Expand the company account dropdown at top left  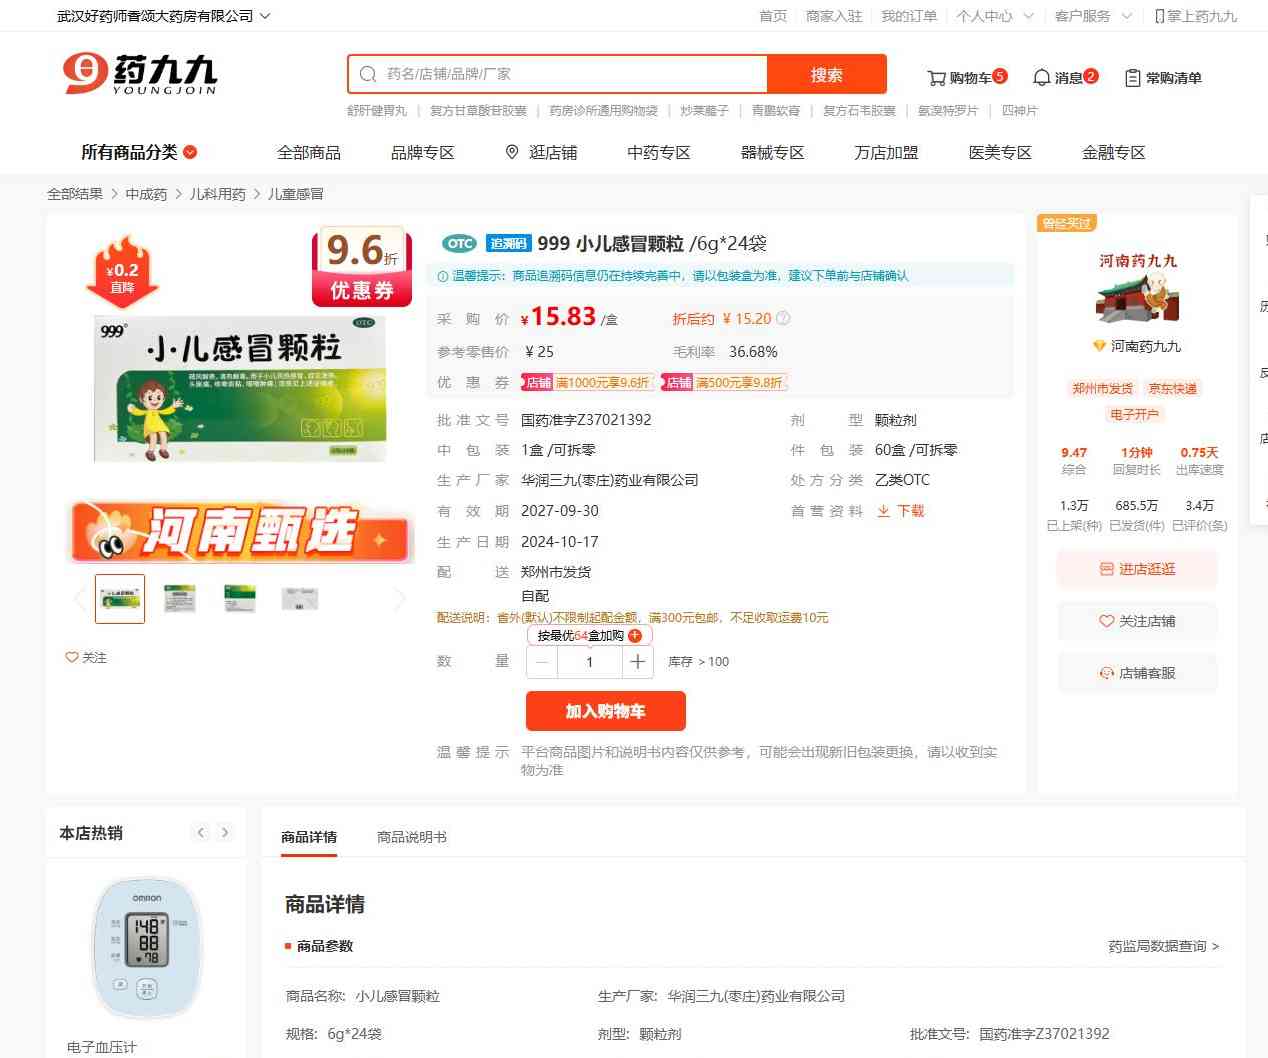tap(265, 16)
